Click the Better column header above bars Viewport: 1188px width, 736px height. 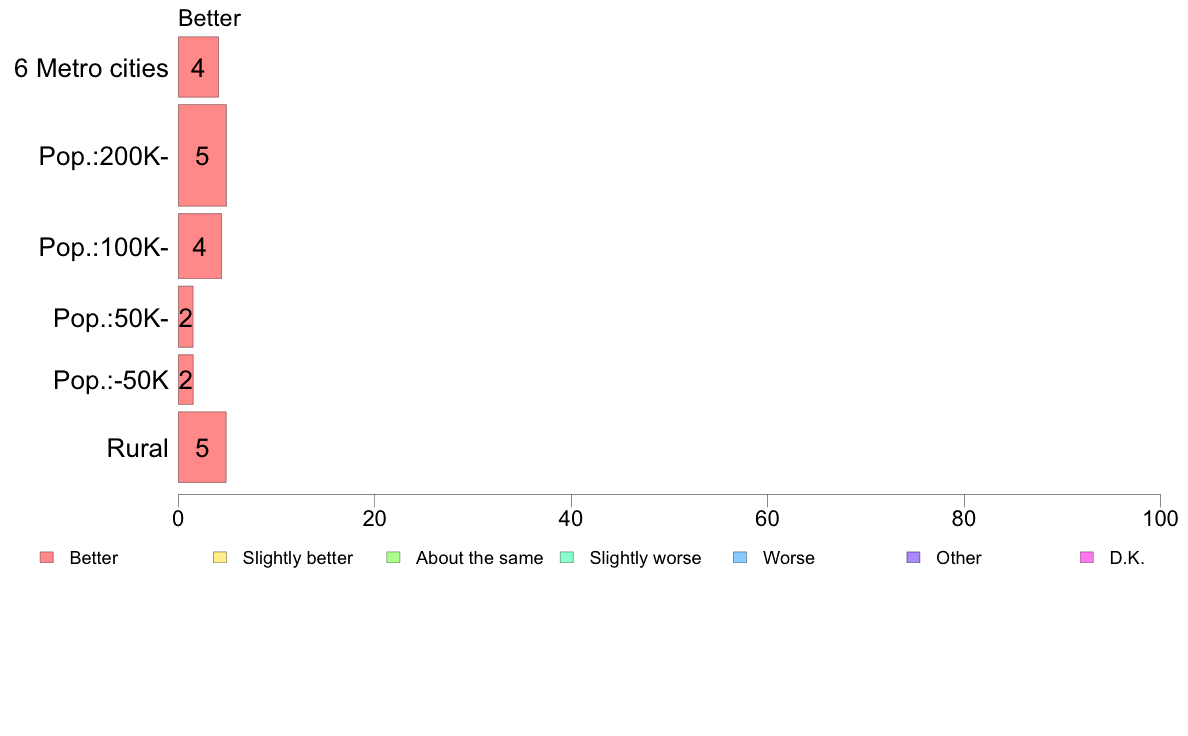click(x=209, y=18)
